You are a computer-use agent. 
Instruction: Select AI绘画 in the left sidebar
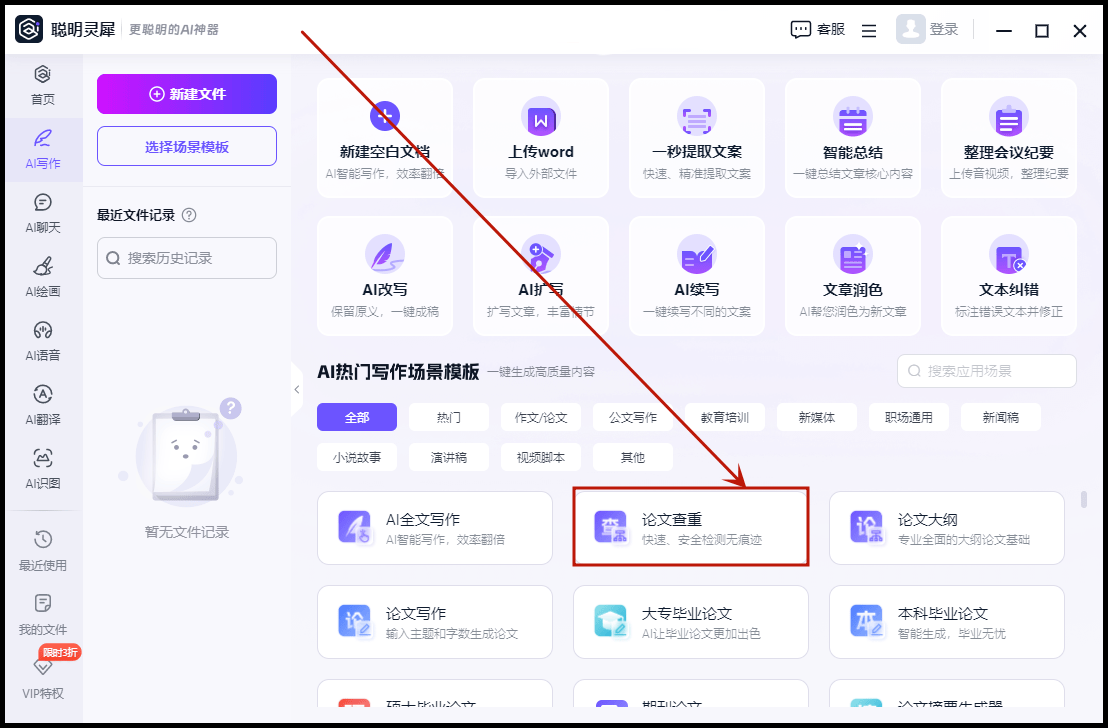pos(42,276)
